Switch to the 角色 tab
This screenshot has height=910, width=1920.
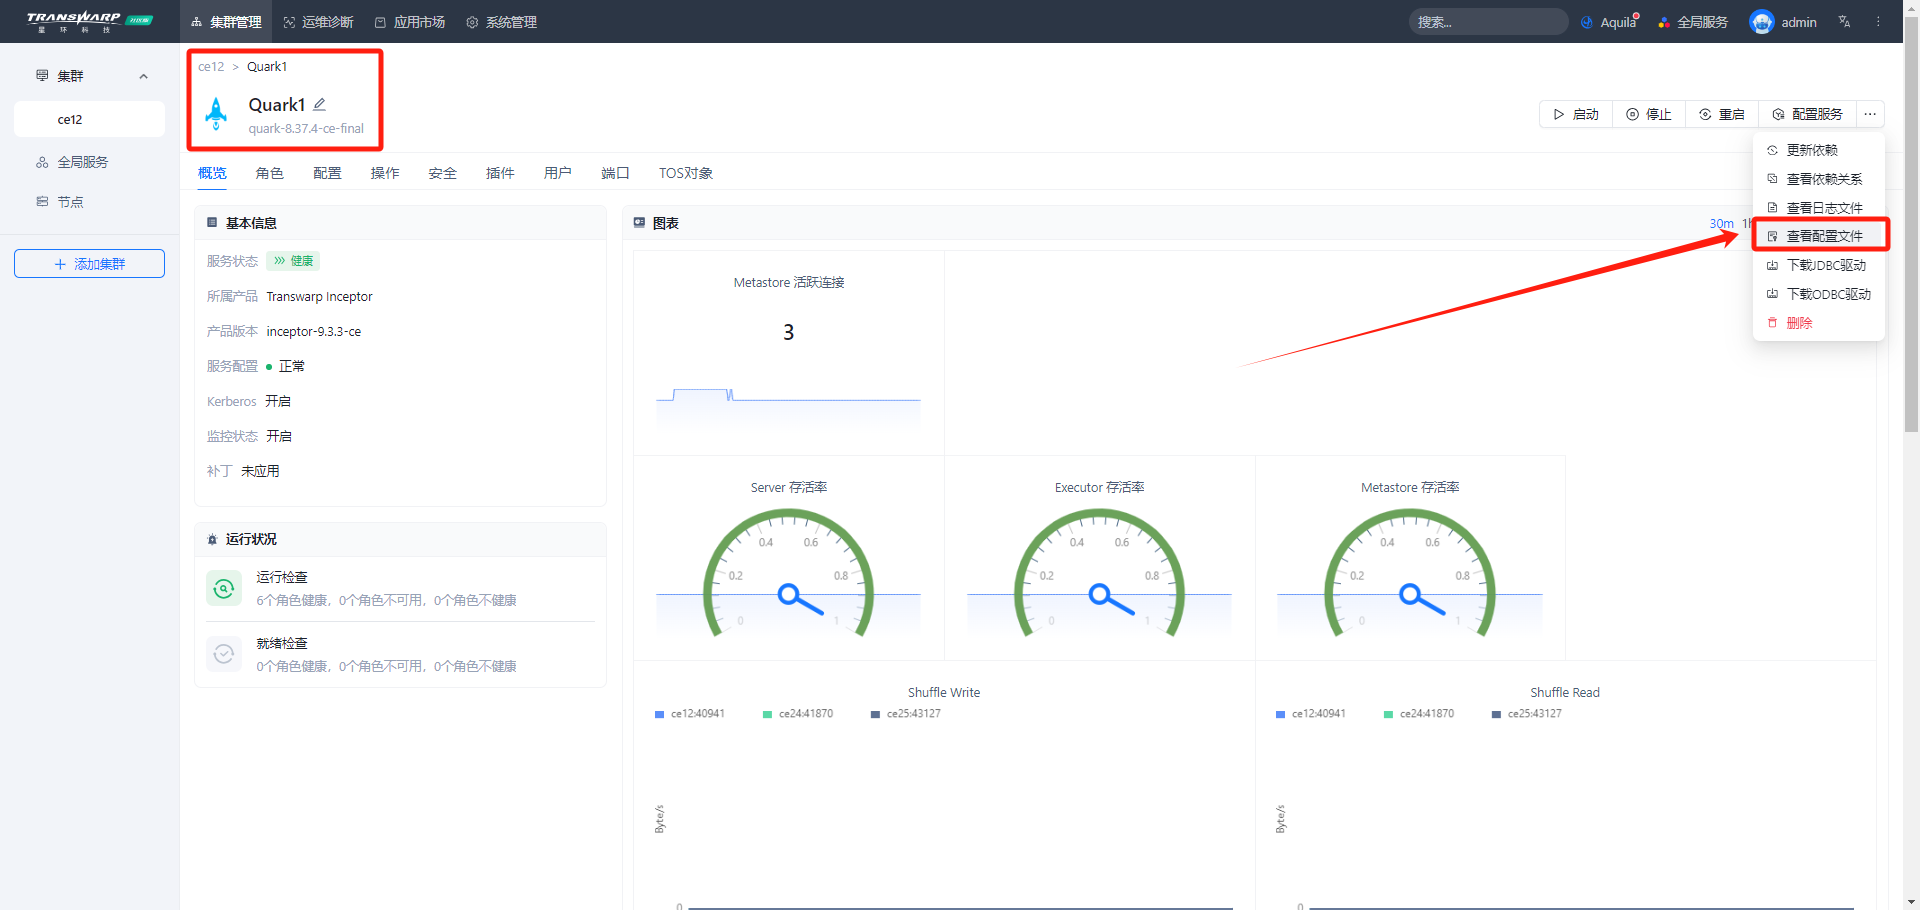(270, 173)
